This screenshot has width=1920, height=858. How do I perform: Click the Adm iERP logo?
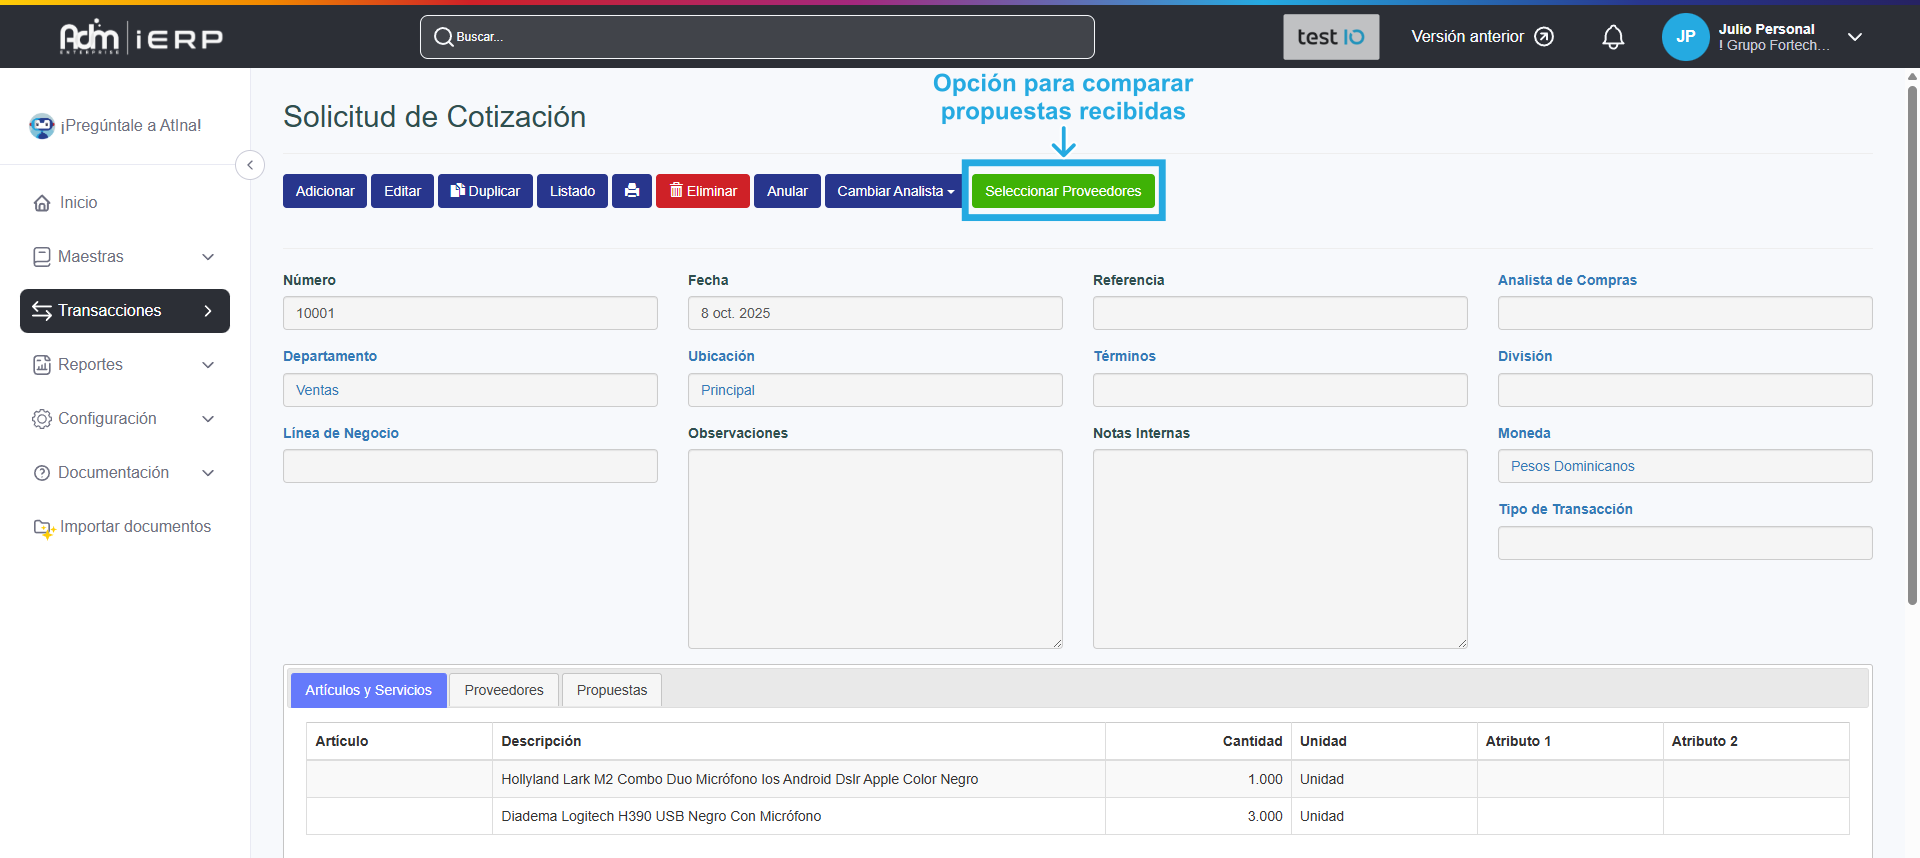tap(141, 38)
